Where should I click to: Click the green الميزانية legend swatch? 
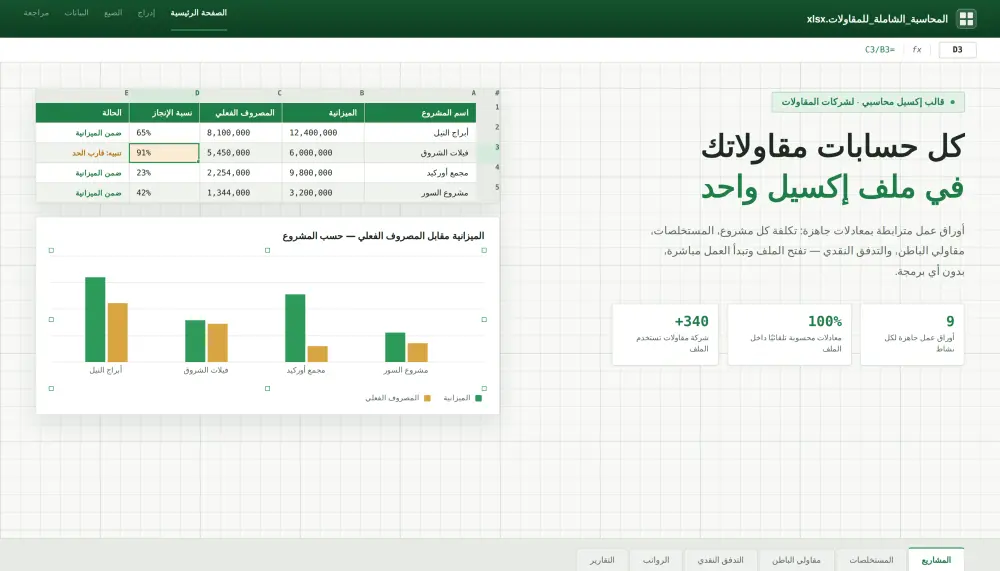(478, 398)
